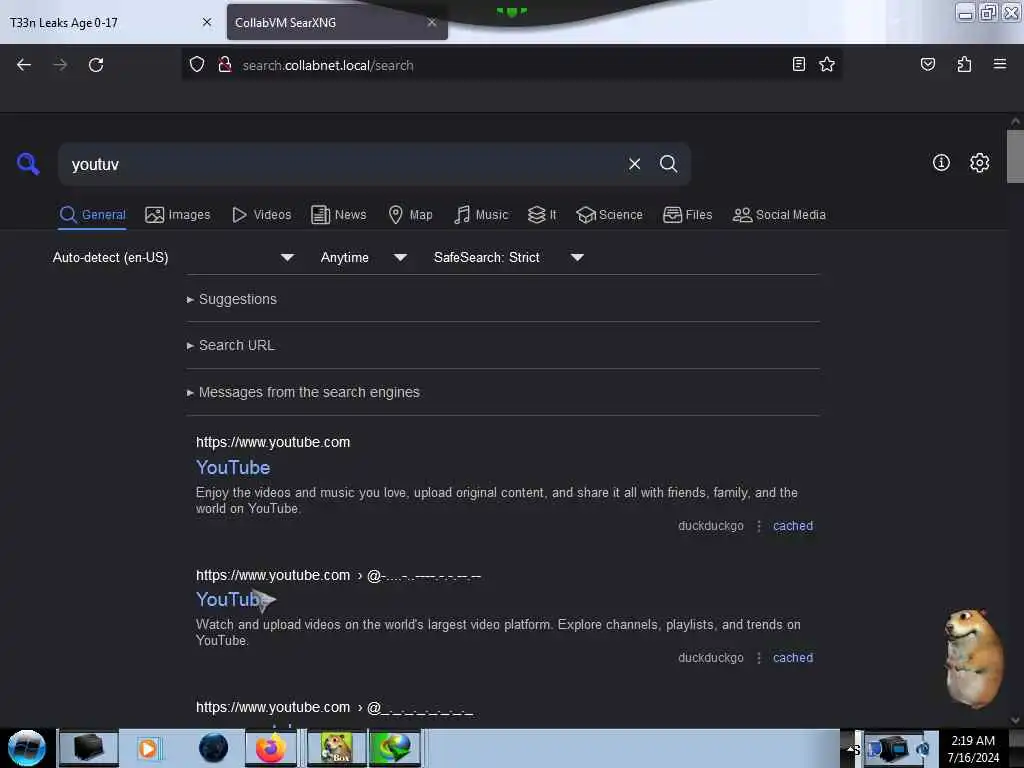Open the dark globe taskbar icon

tap(213, 748)
